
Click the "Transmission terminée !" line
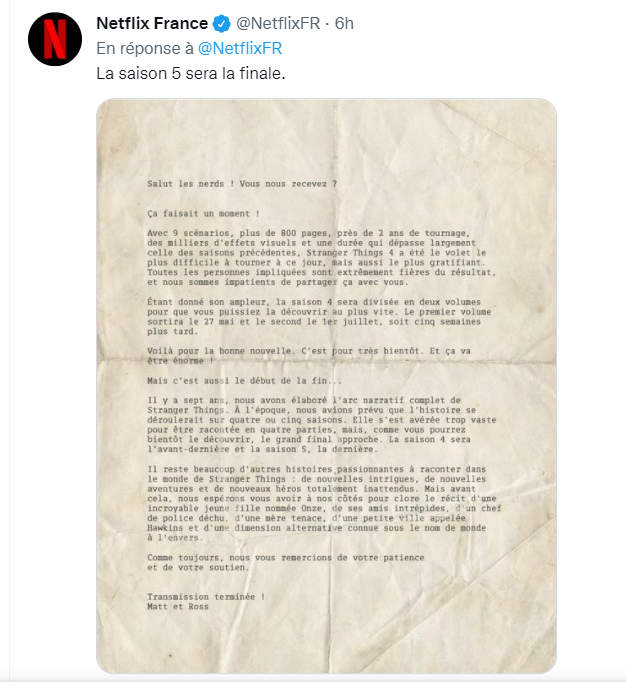point(206,597)
